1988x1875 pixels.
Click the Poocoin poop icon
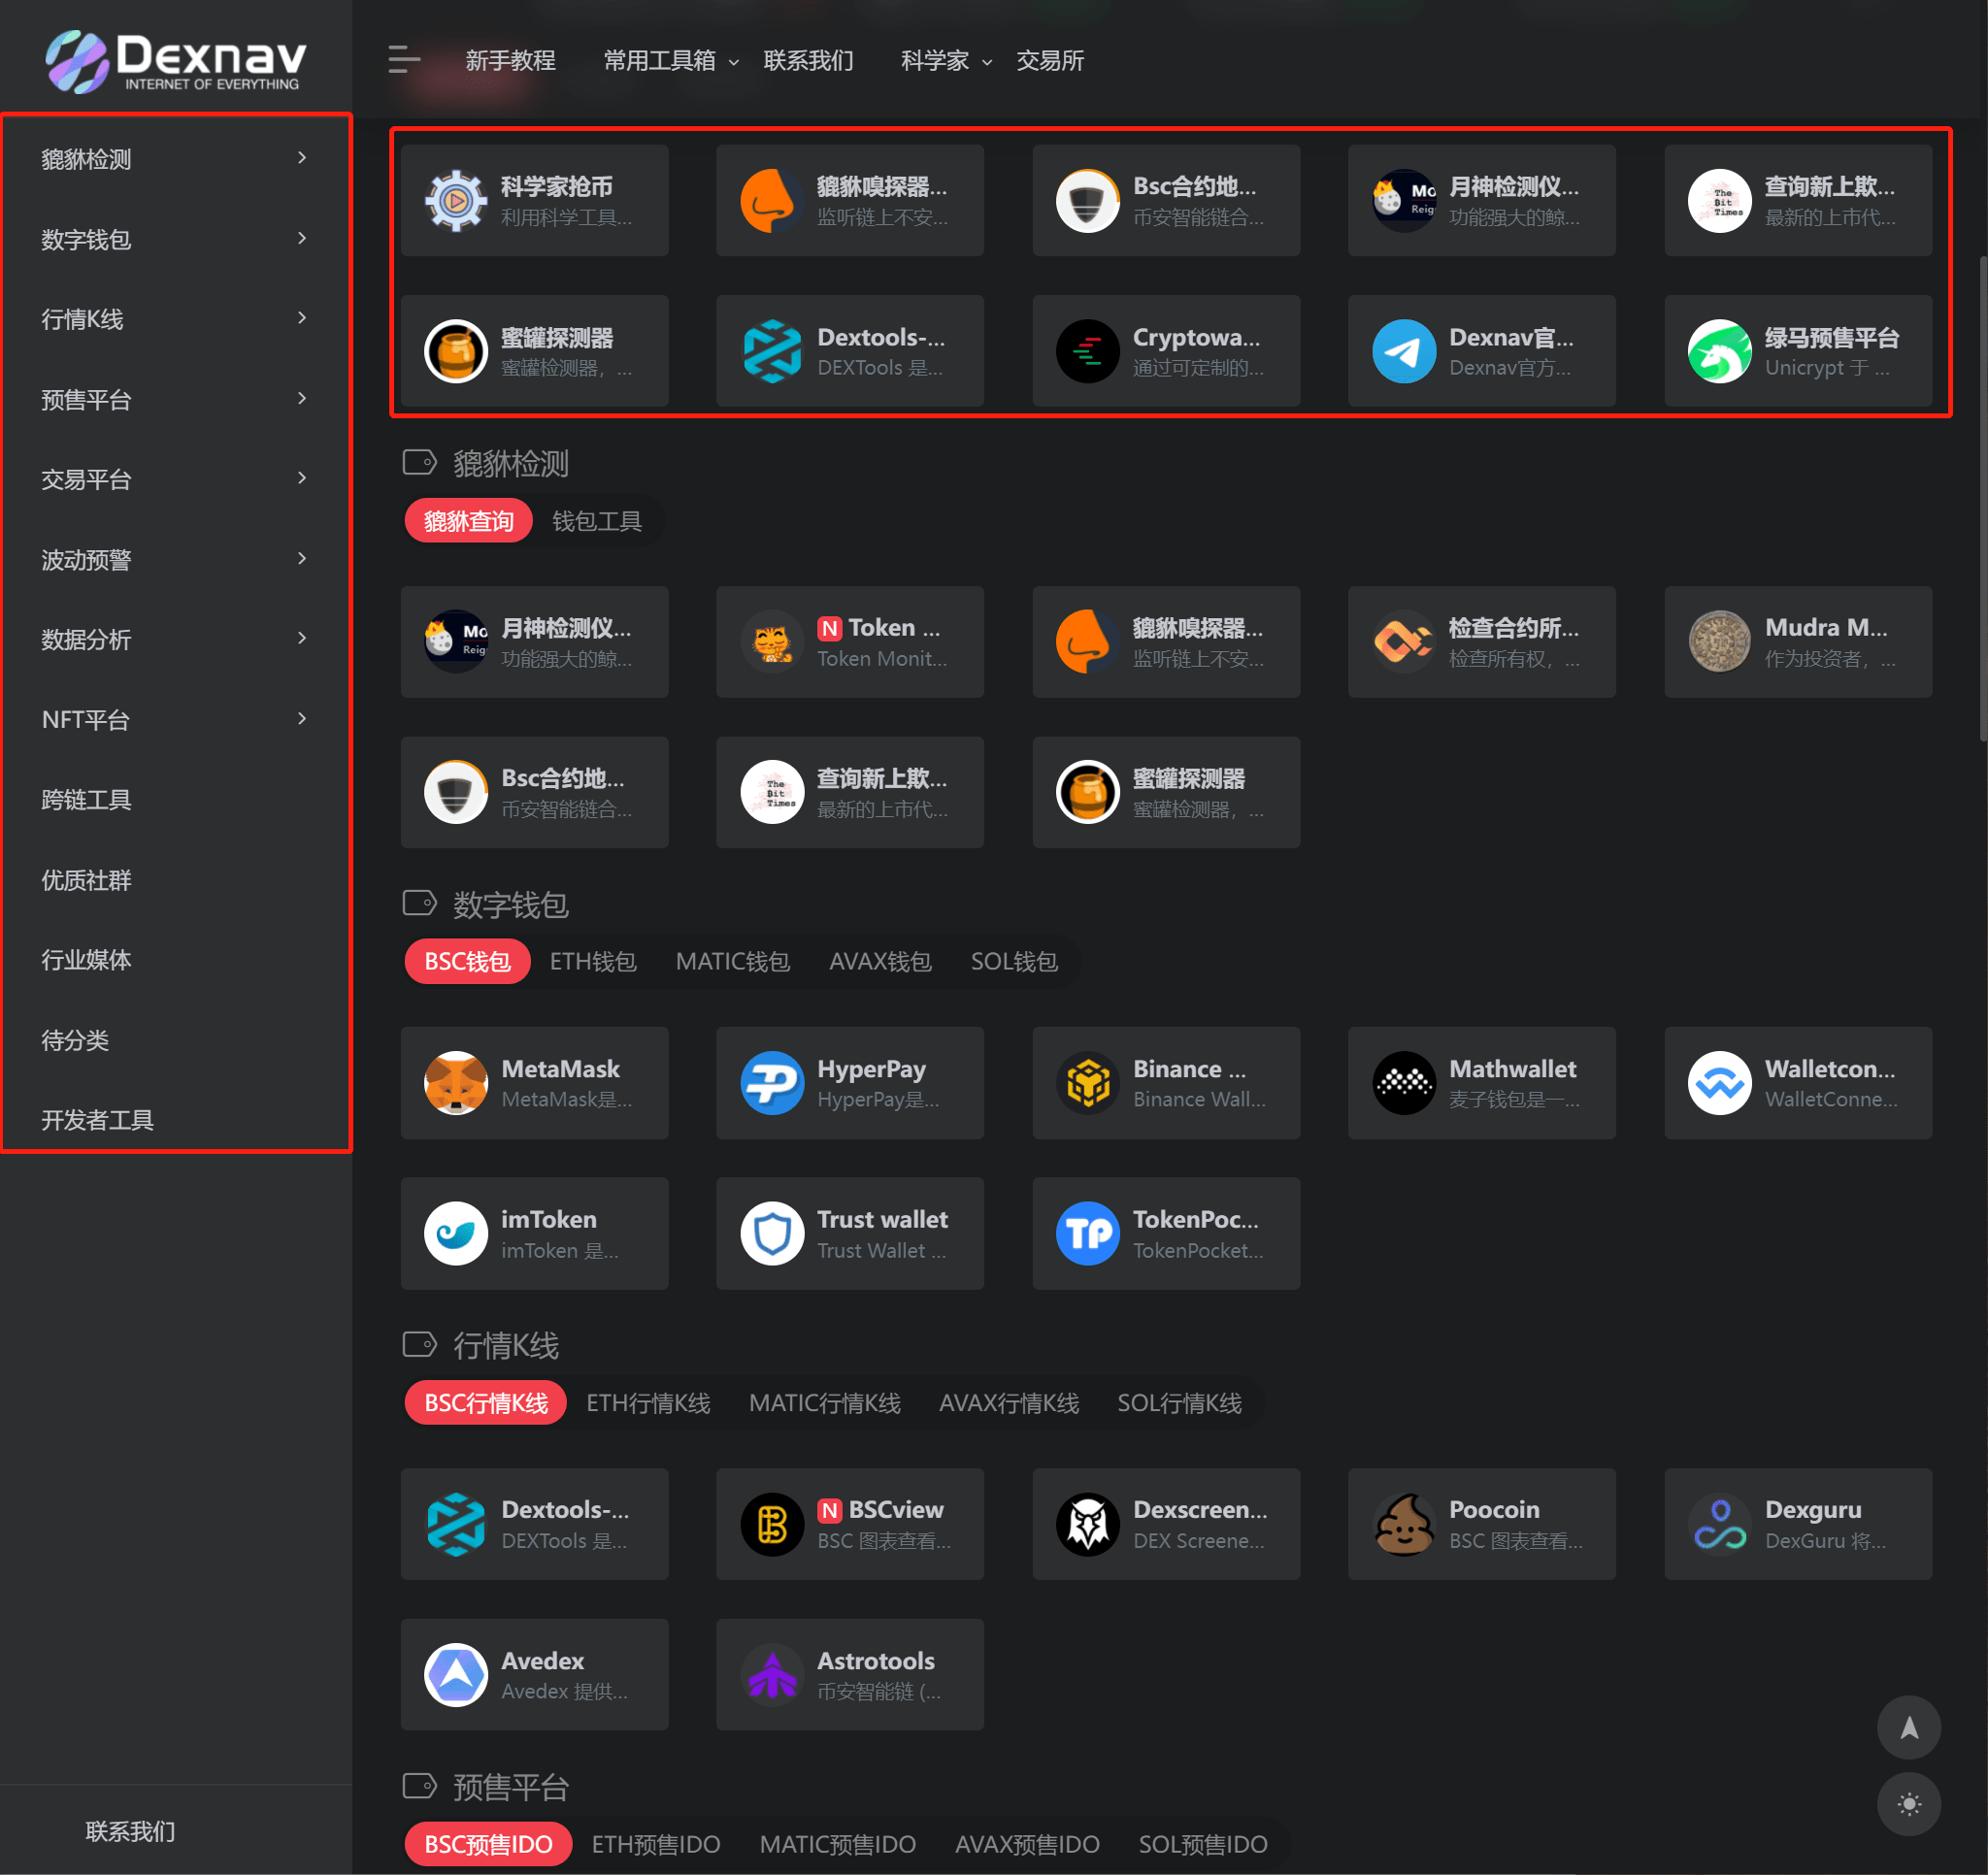1404,1524
